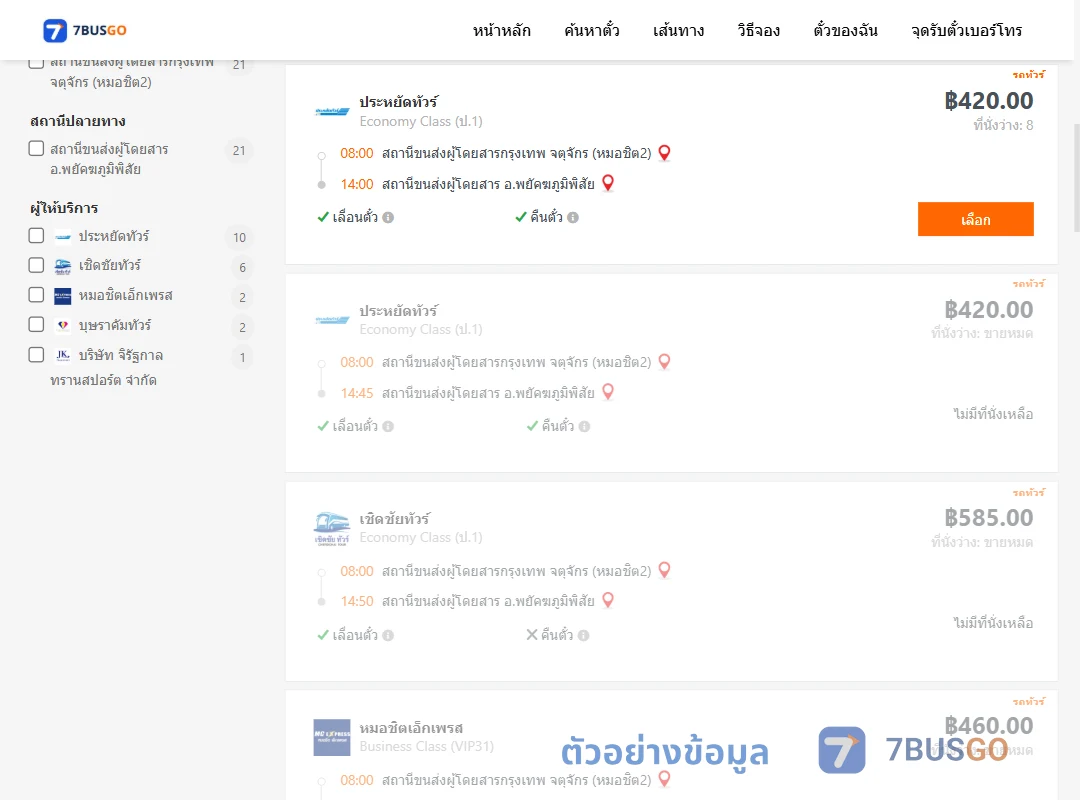
Task: Click the หมอชิตเอ็กเพรส logo in operator filter
Action: 63,296
